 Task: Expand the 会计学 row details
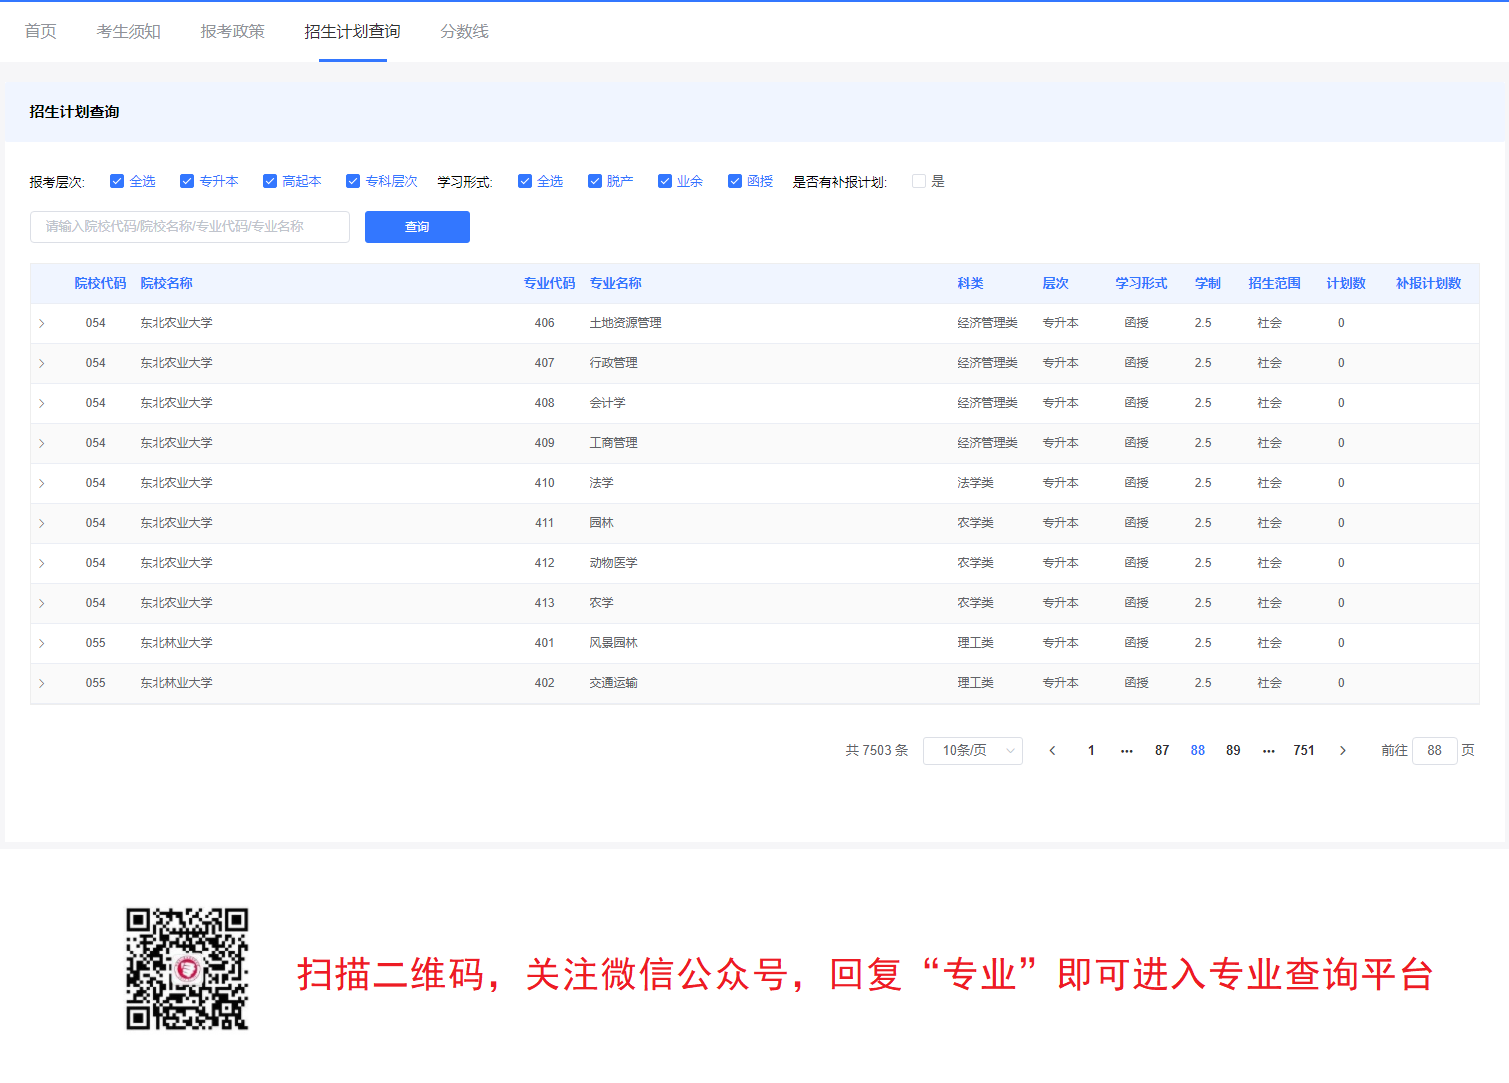pos(42,403)
